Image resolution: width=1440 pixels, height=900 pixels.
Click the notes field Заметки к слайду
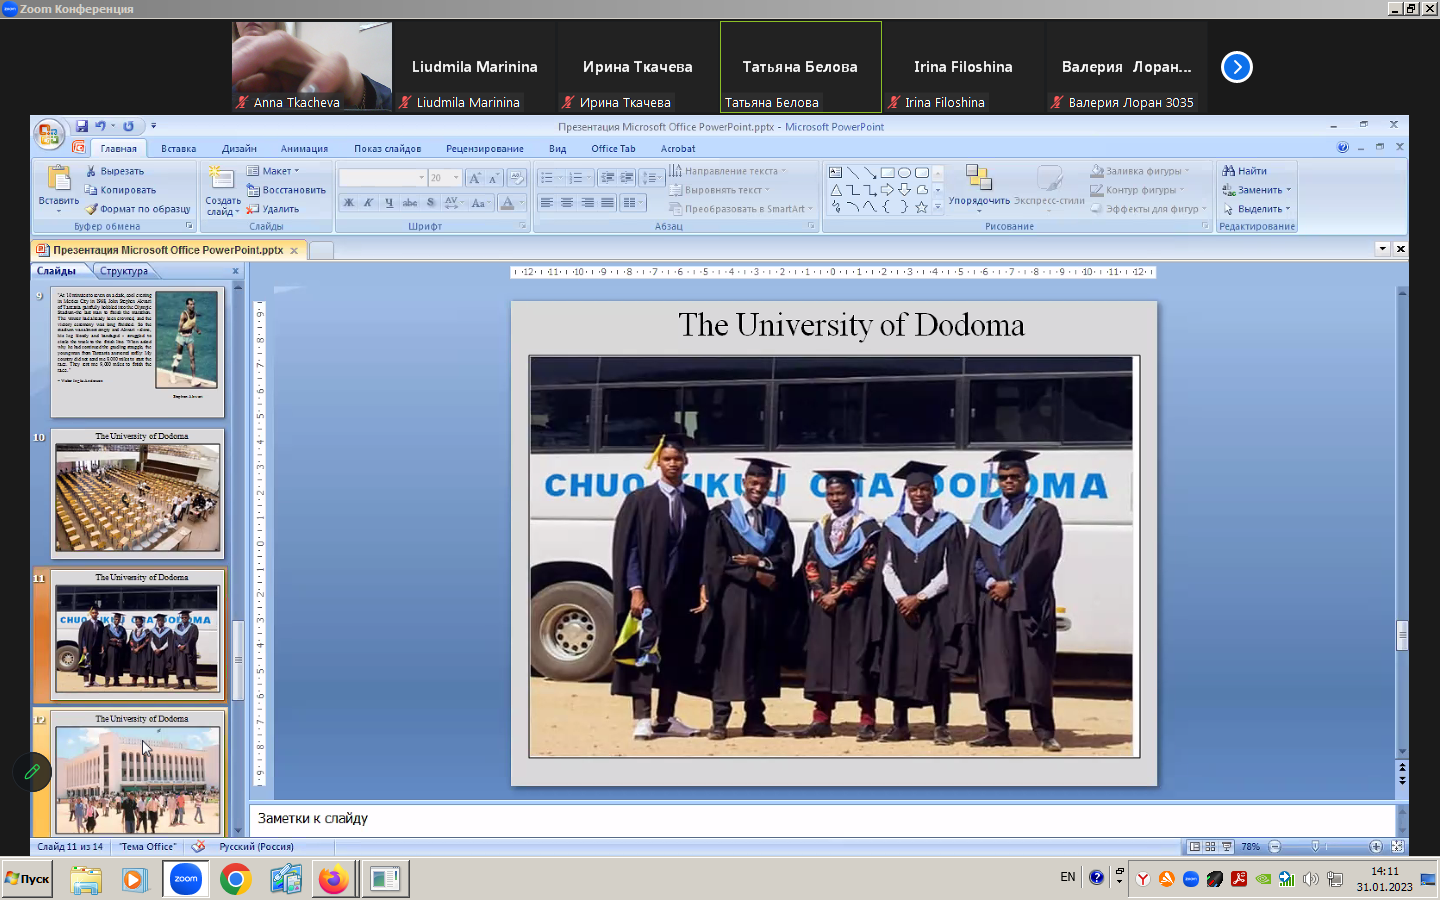(x=822, y=819)
